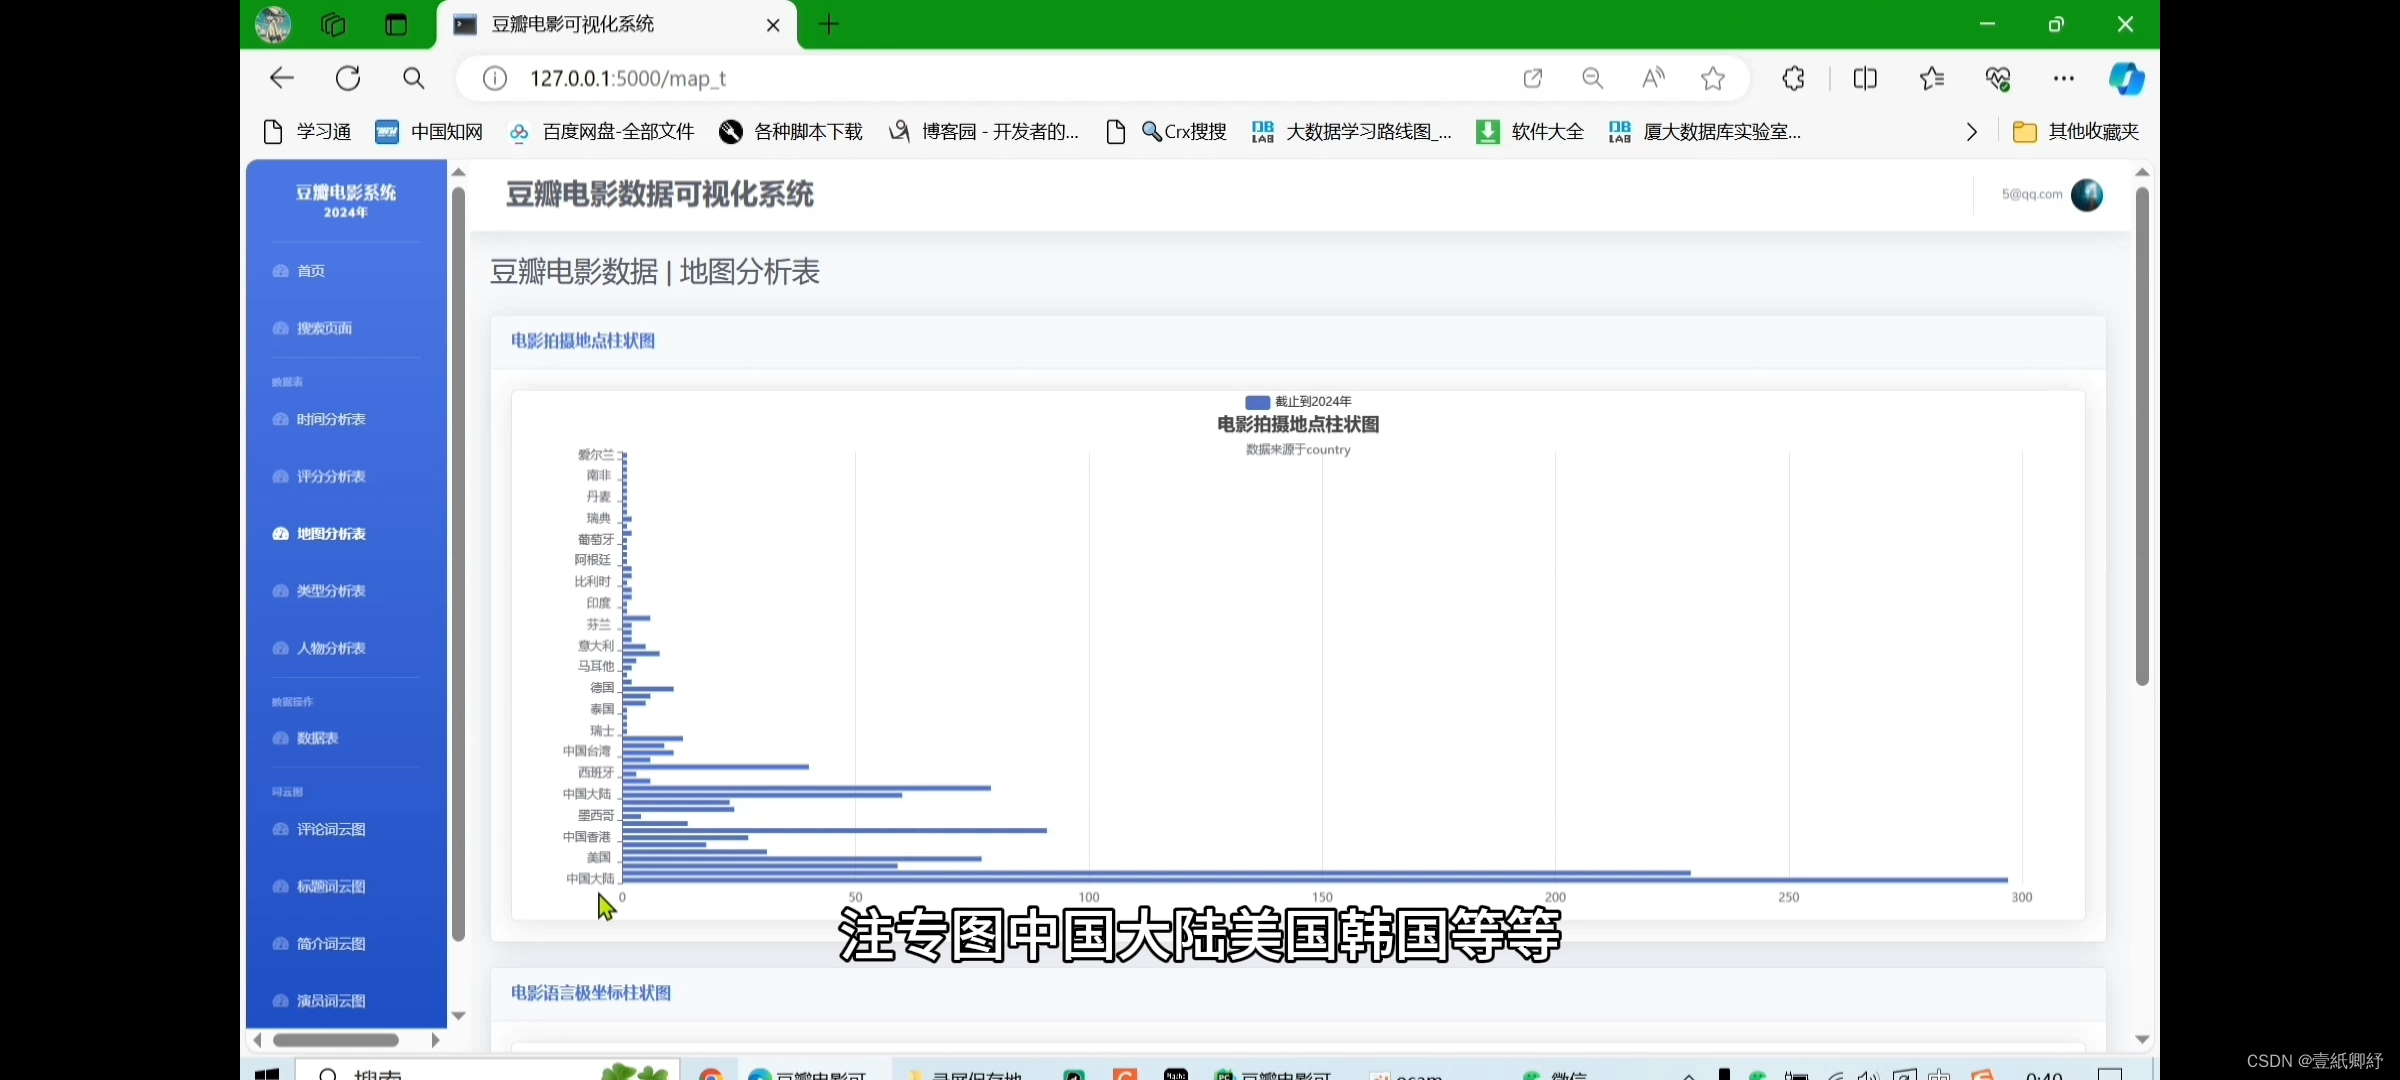
Task: Open browser settings and more menu
Action: point(2064,78)
